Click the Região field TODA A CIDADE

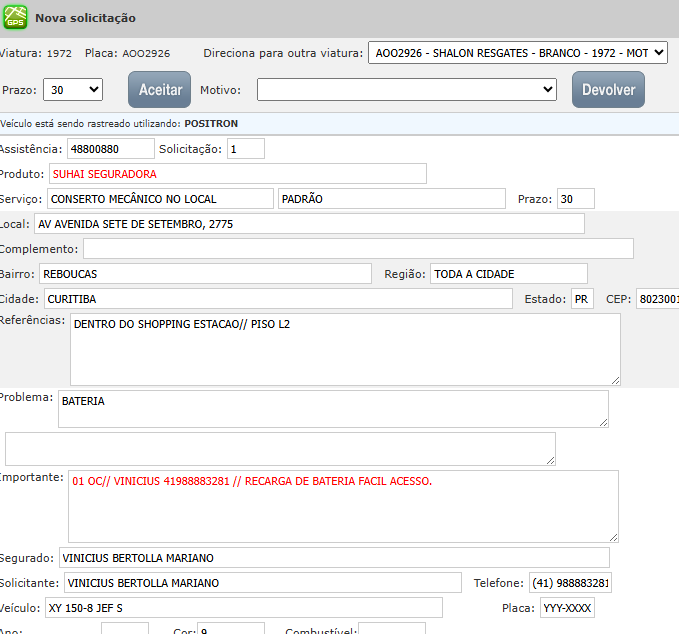point(509,274)
